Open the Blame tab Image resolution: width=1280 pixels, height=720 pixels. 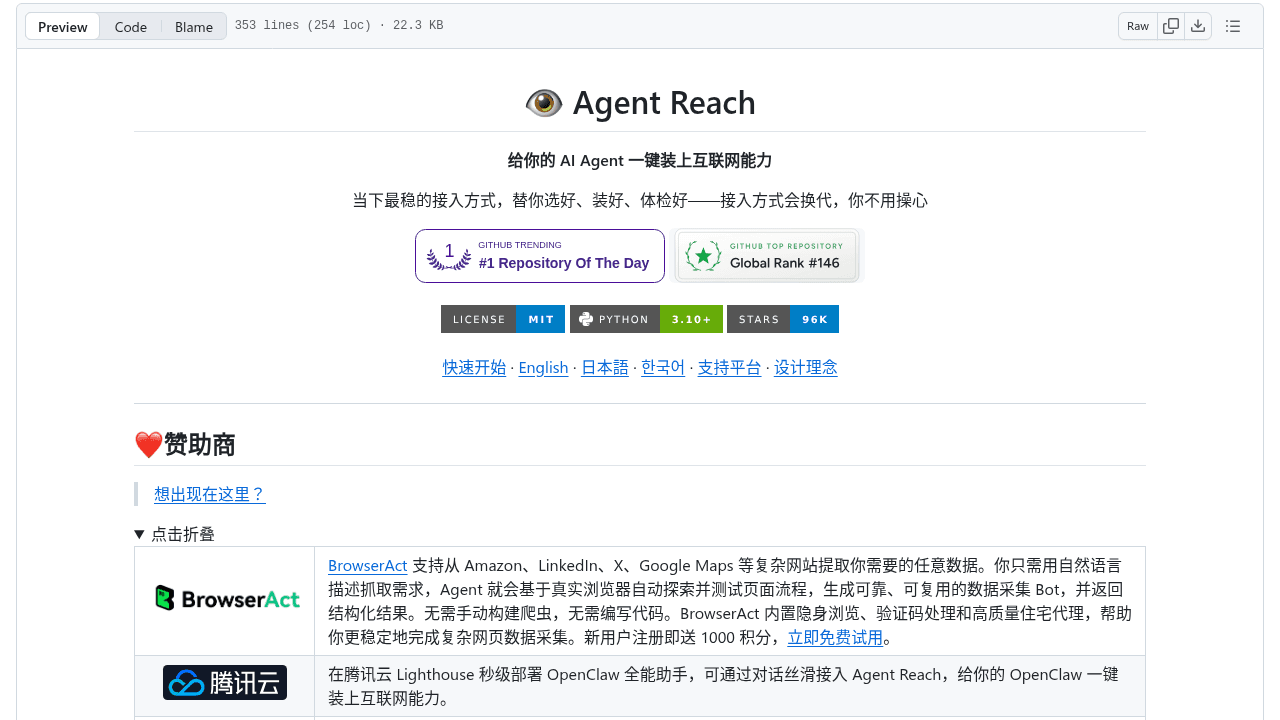click(194, 27)
